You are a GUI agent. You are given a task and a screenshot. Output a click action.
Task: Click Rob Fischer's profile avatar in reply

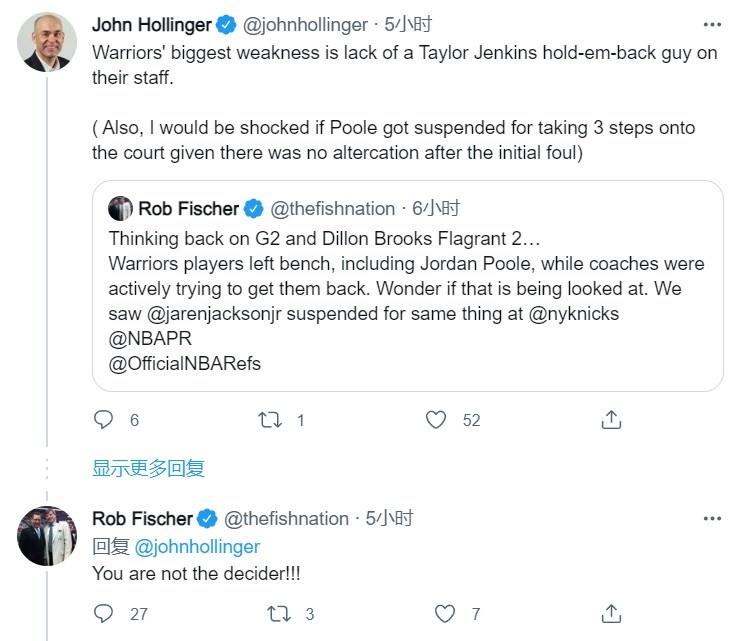pos(47,536)
